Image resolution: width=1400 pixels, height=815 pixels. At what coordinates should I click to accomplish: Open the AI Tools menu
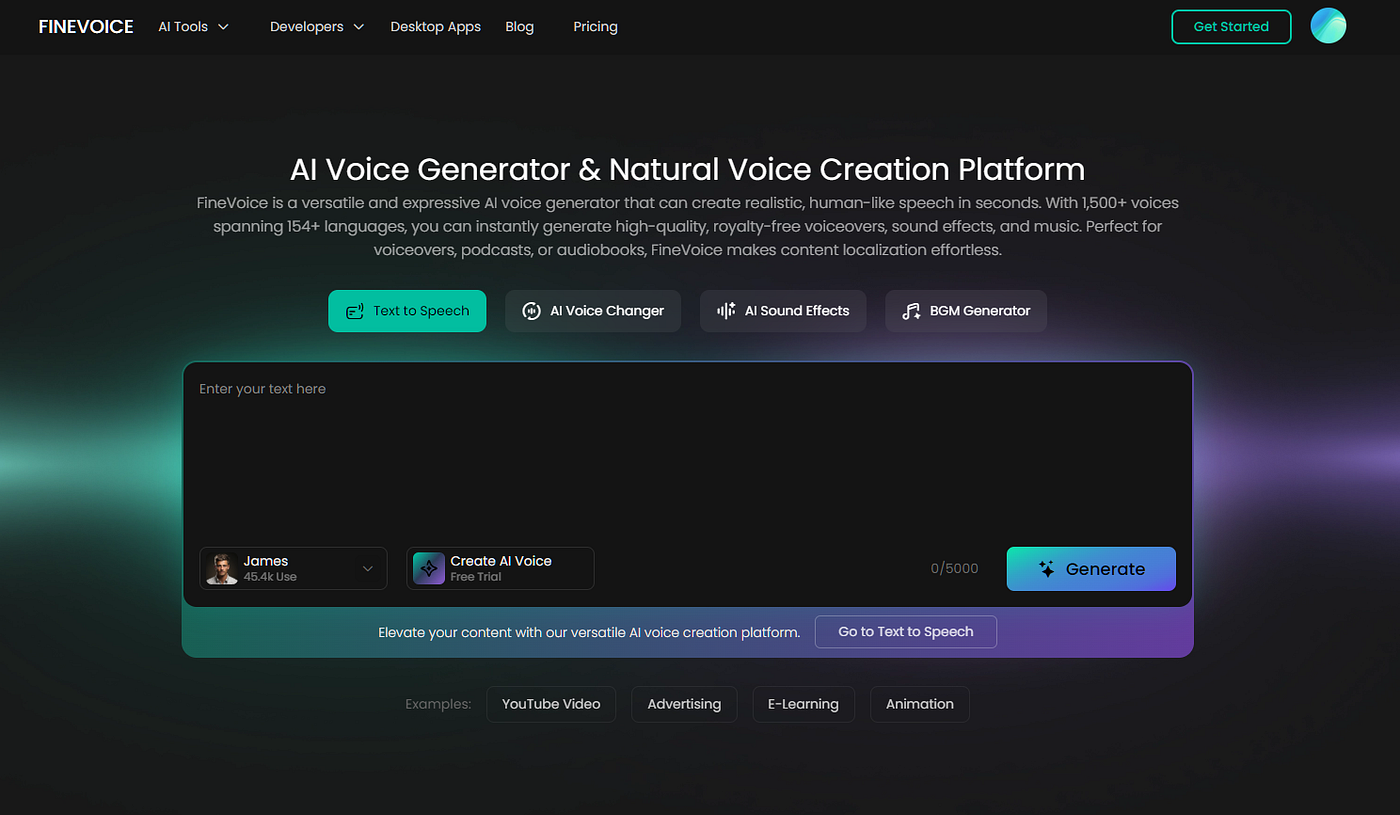point(193,27)
